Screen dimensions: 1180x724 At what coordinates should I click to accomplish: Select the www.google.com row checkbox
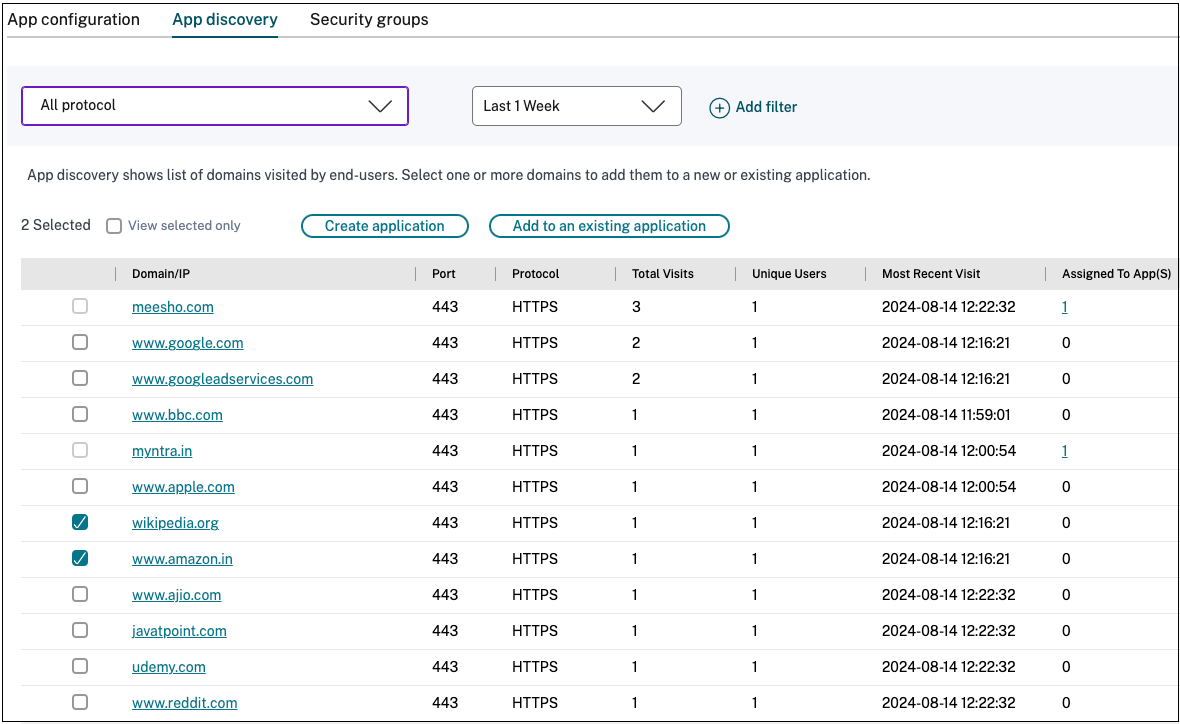coord(80,342)
